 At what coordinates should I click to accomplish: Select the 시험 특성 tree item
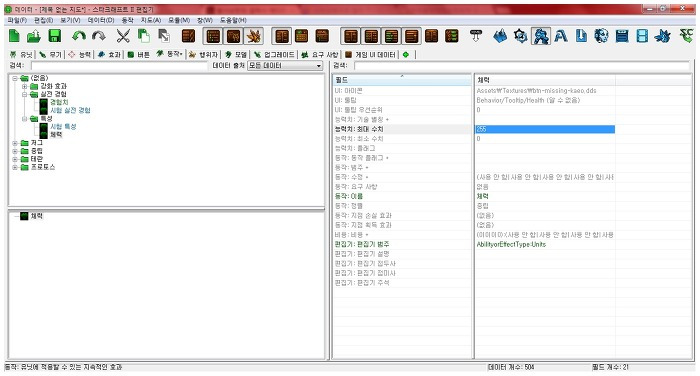coord(63,127)
